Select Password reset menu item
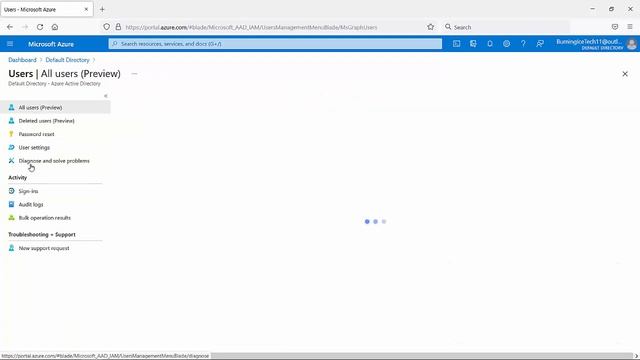 tap(55, 134)
